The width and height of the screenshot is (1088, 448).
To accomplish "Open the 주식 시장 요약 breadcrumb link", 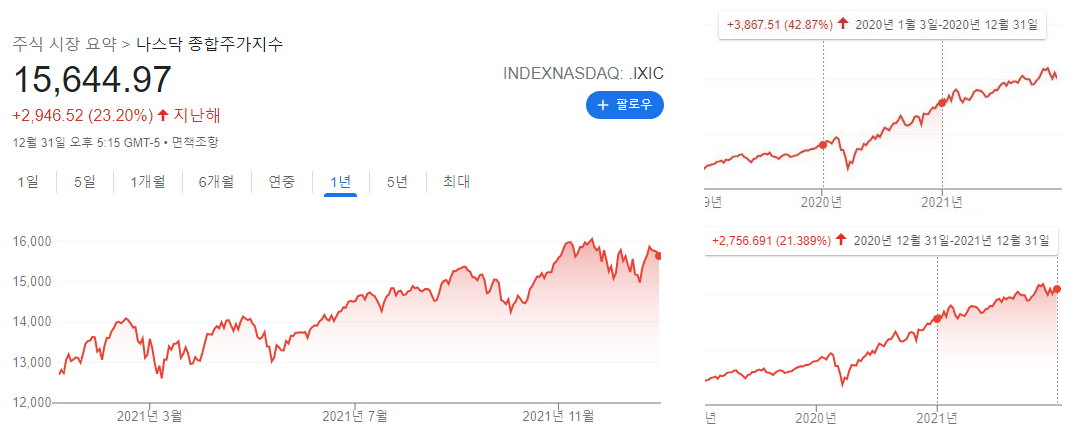I will coord(65,44).
